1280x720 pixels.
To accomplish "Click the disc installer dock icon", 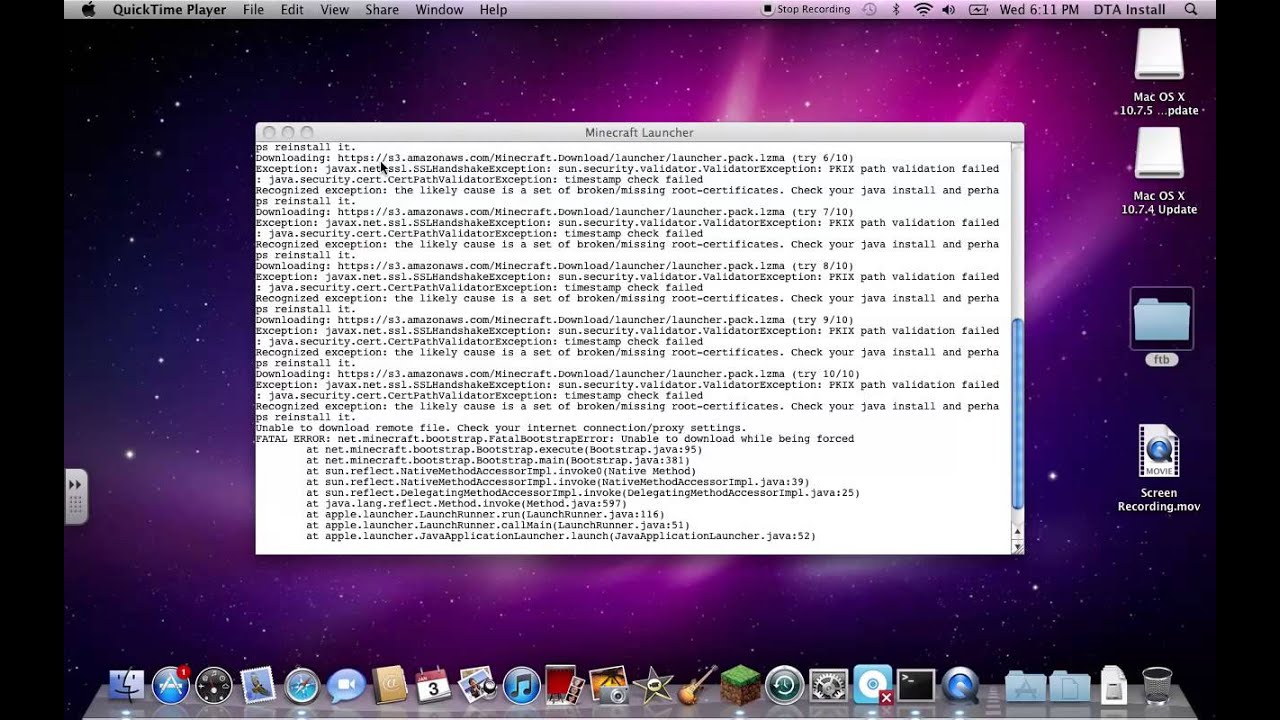I will 872,685.
